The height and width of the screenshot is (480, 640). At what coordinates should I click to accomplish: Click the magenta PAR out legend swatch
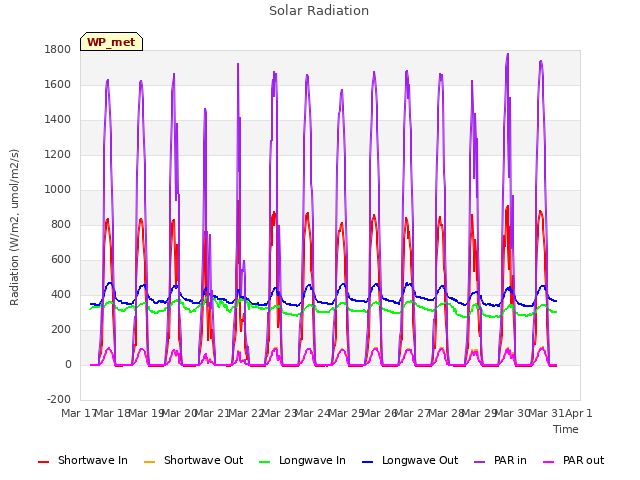(549, 462)
